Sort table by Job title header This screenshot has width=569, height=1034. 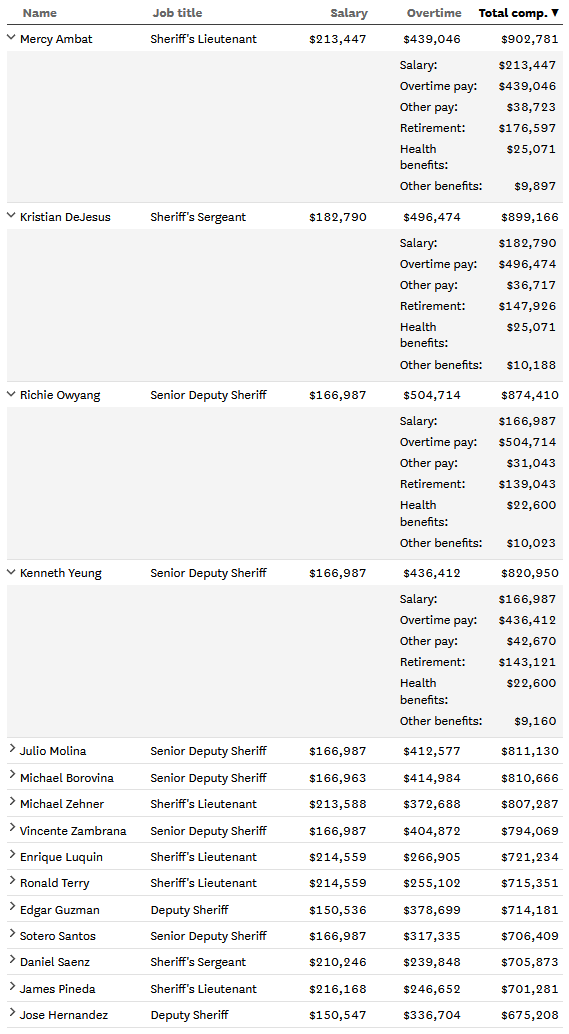click(x=177, y=13)
